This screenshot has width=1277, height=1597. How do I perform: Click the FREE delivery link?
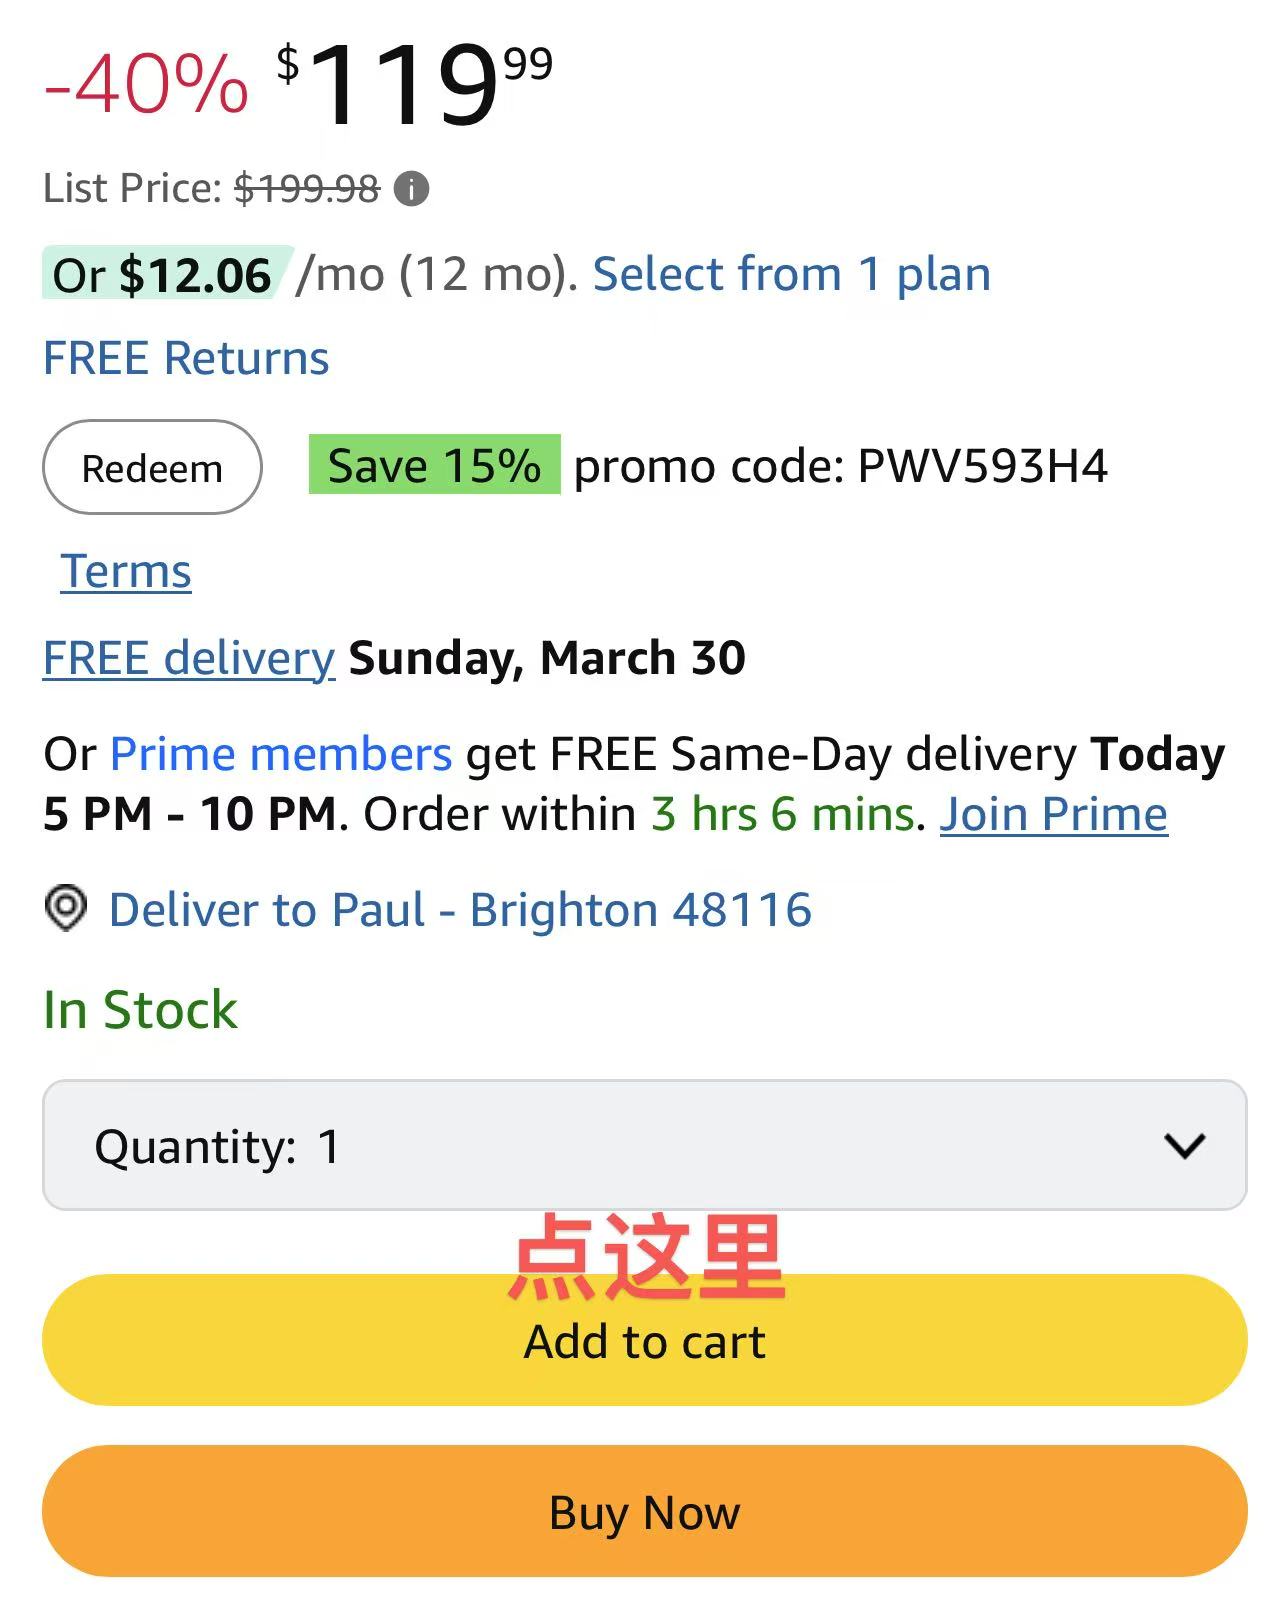(x=188, y=658)
